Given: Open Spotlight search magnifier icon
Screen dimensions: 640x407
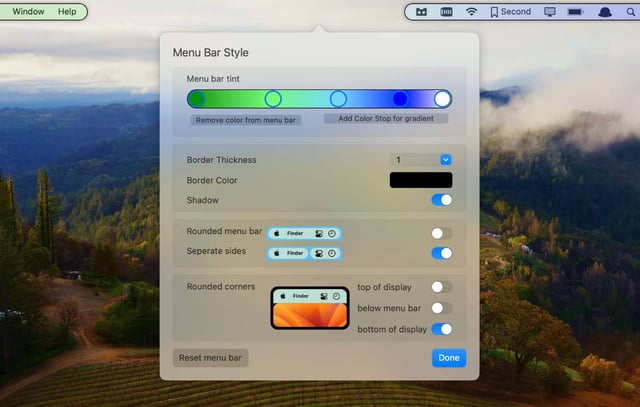Looking at the screenshot, I should pos(631,12).
